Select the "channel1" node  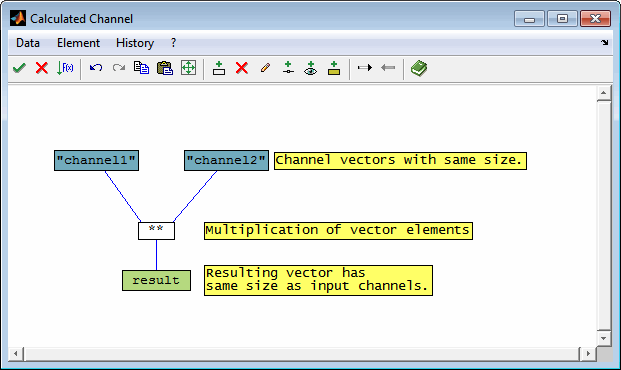96,160
